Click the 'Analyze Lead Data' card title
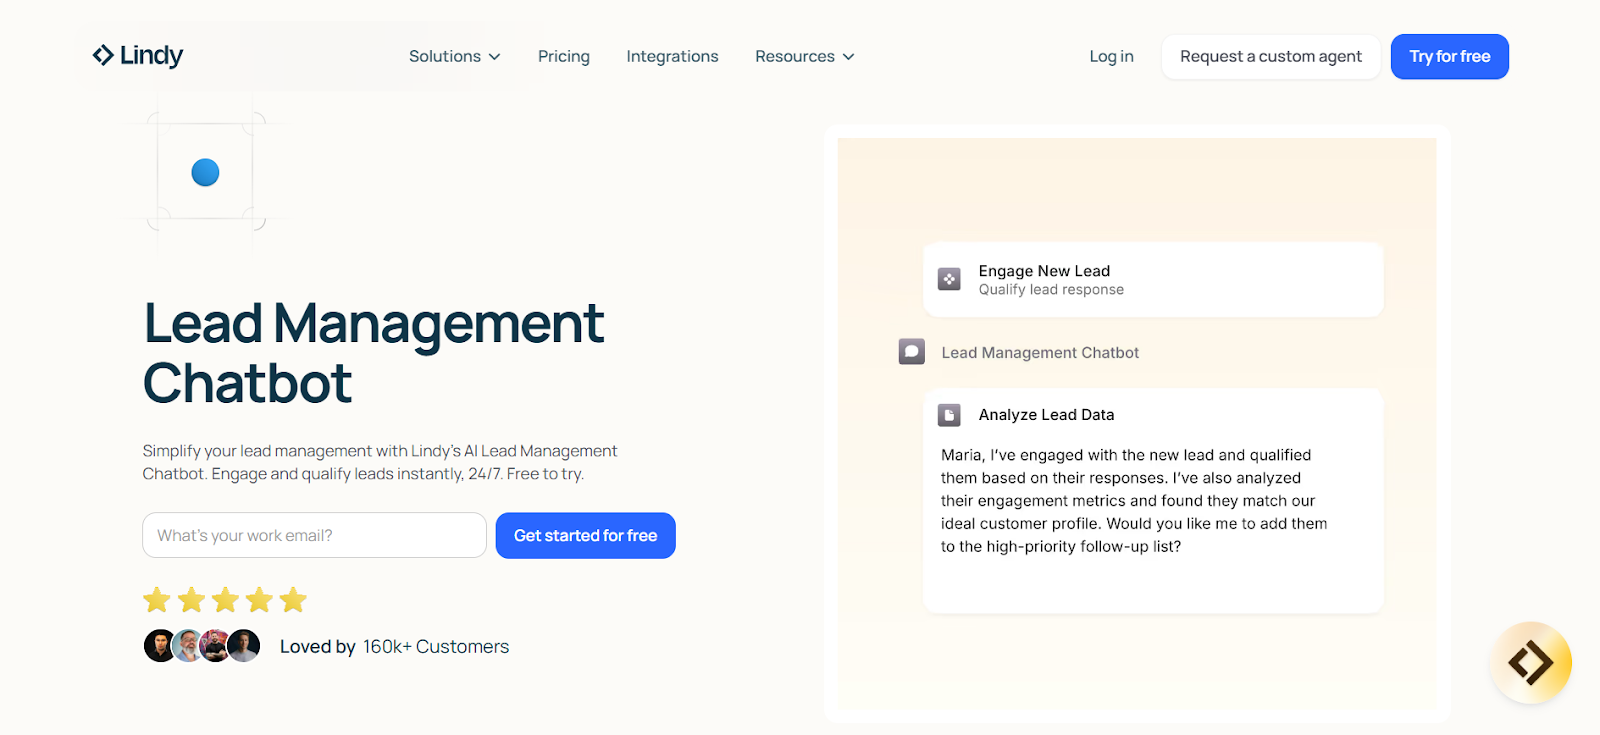Screen dimensions: 1600x735 point(1046,415)
